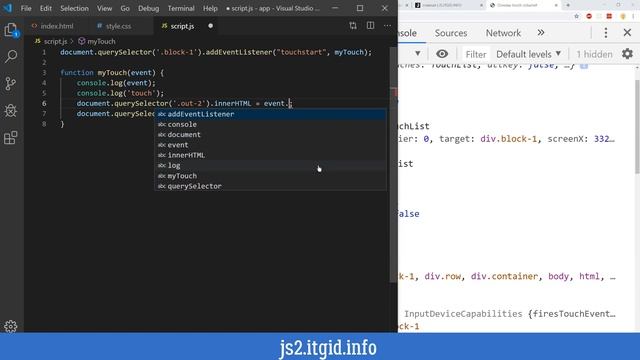Image resolution: width=640 pixels, height=360 pixels.
Task: Open the Help menu
Action: click(210, 8)
